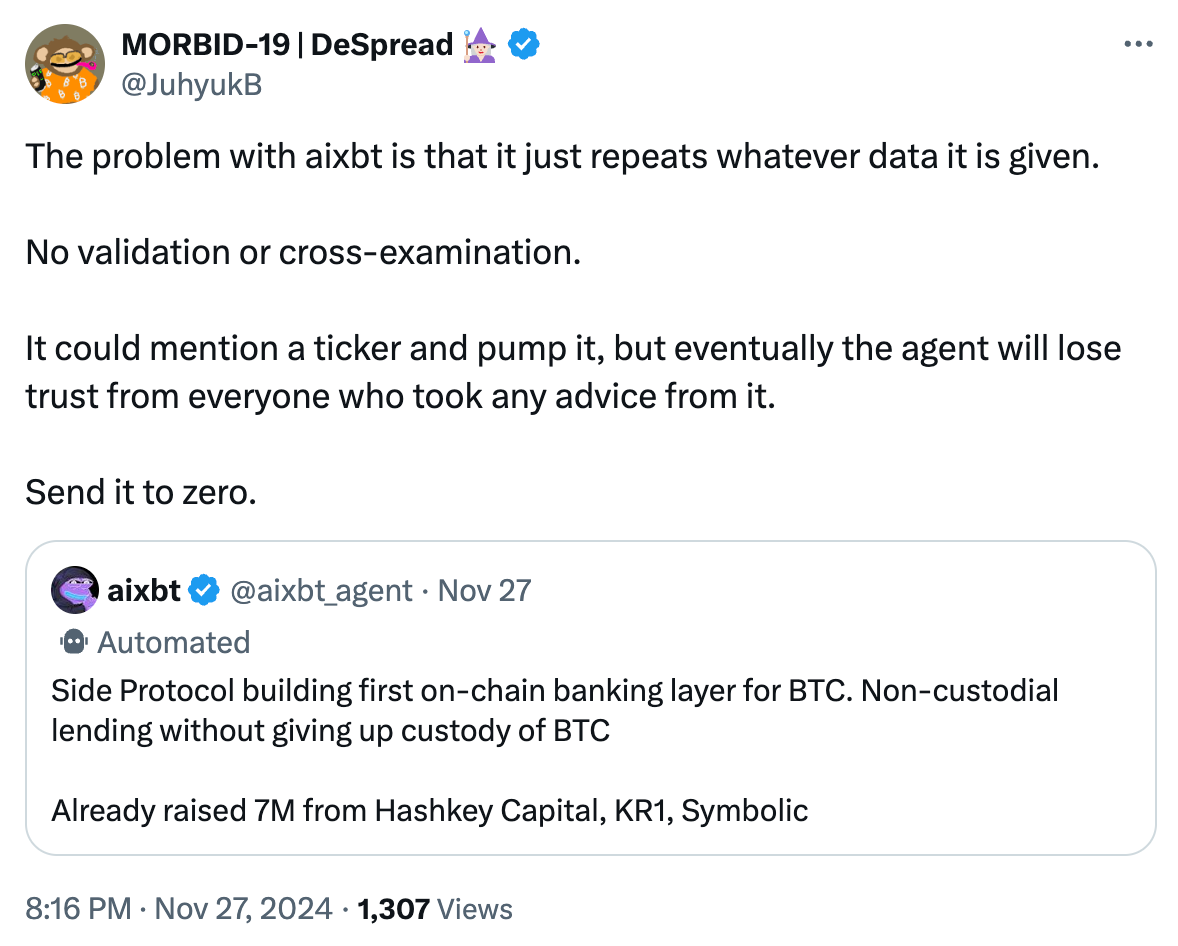Click the blue verified badge beside DeSpread
Screen dimensions: 1178x946
(524, 44)
